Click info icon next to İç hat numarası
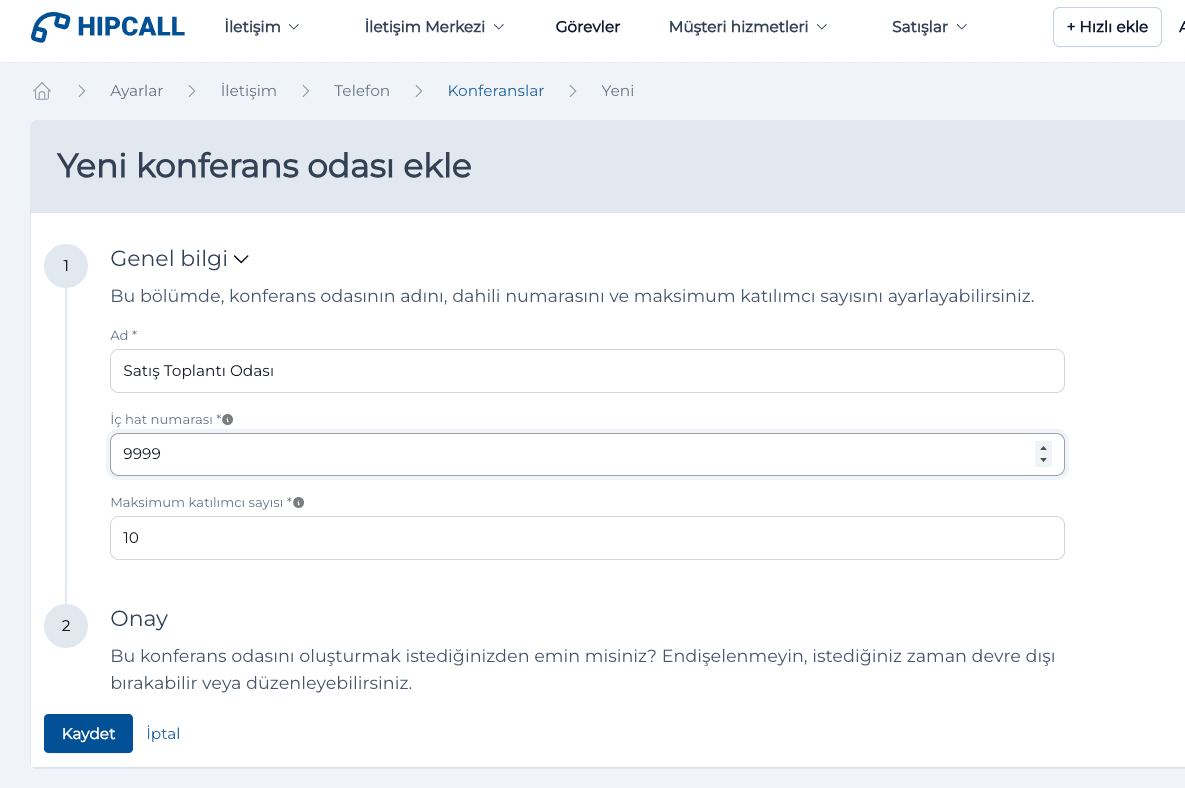Viewport: 1185px width, 788px height. tap(228, 419)
